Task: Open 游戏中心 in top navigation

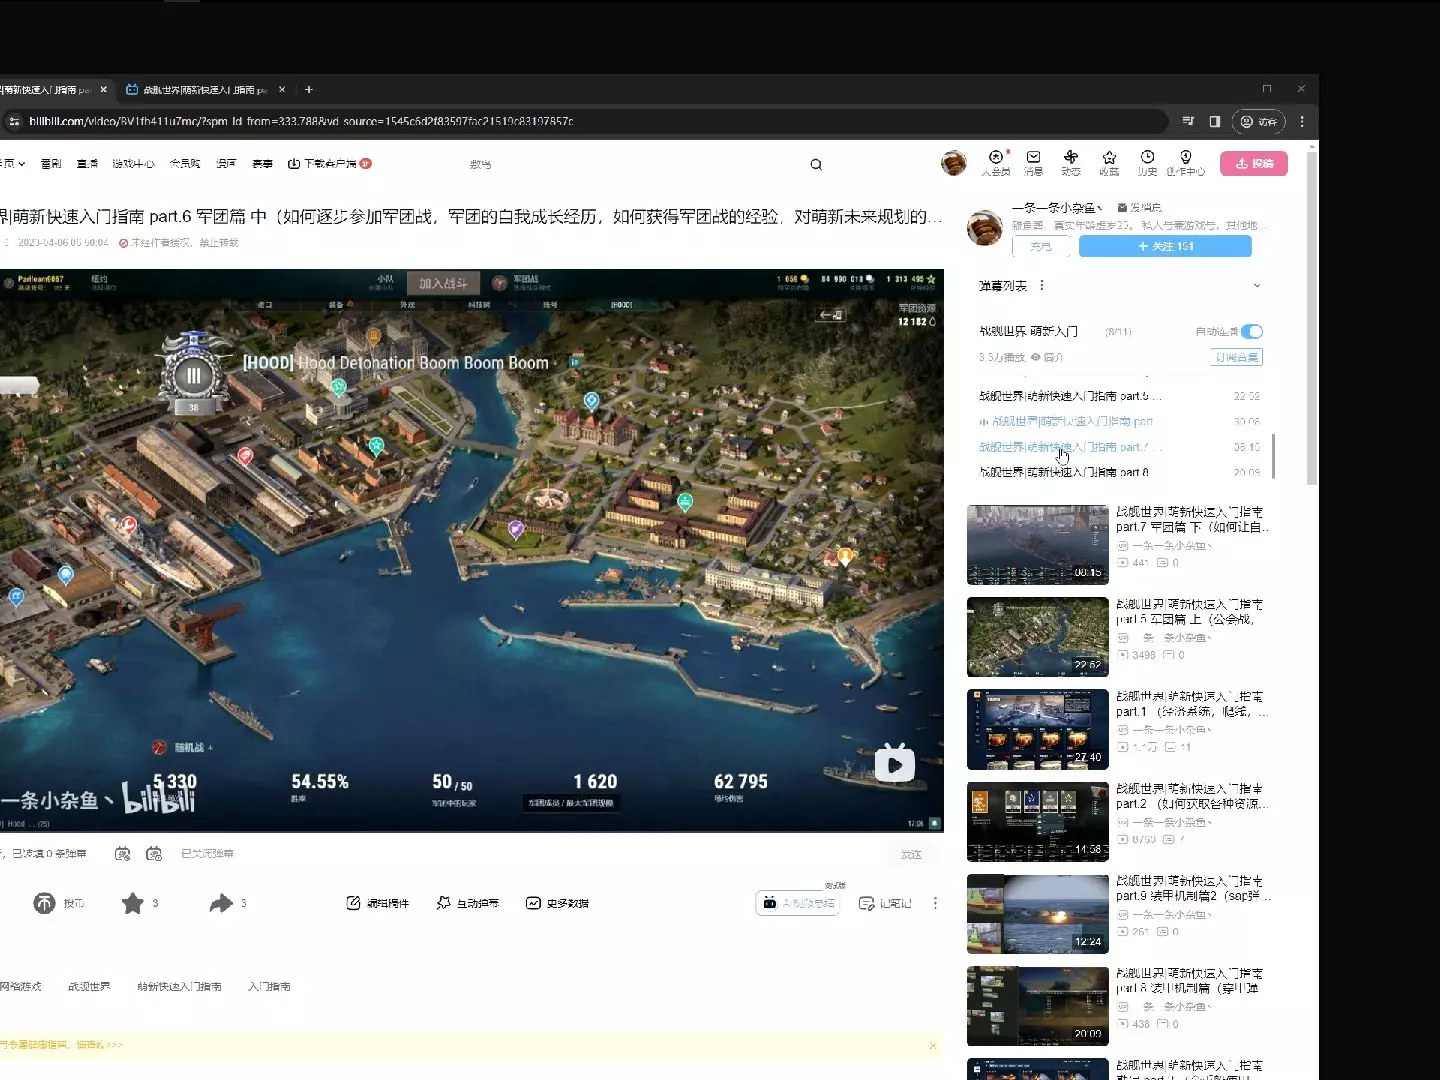Action: click(133, 164)
